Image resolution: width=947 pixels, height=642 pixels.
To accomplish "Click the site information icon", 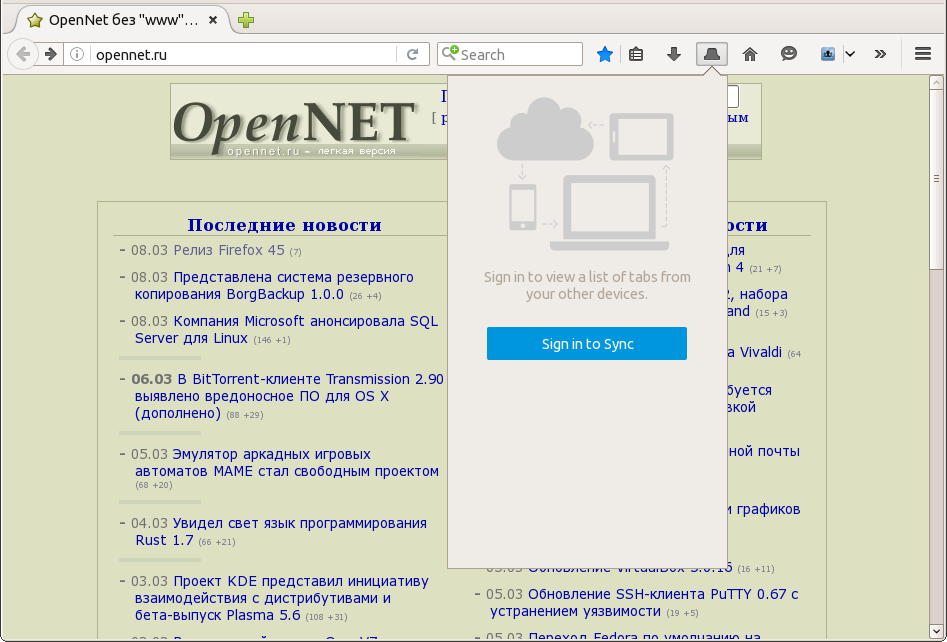I will [78, 55].
